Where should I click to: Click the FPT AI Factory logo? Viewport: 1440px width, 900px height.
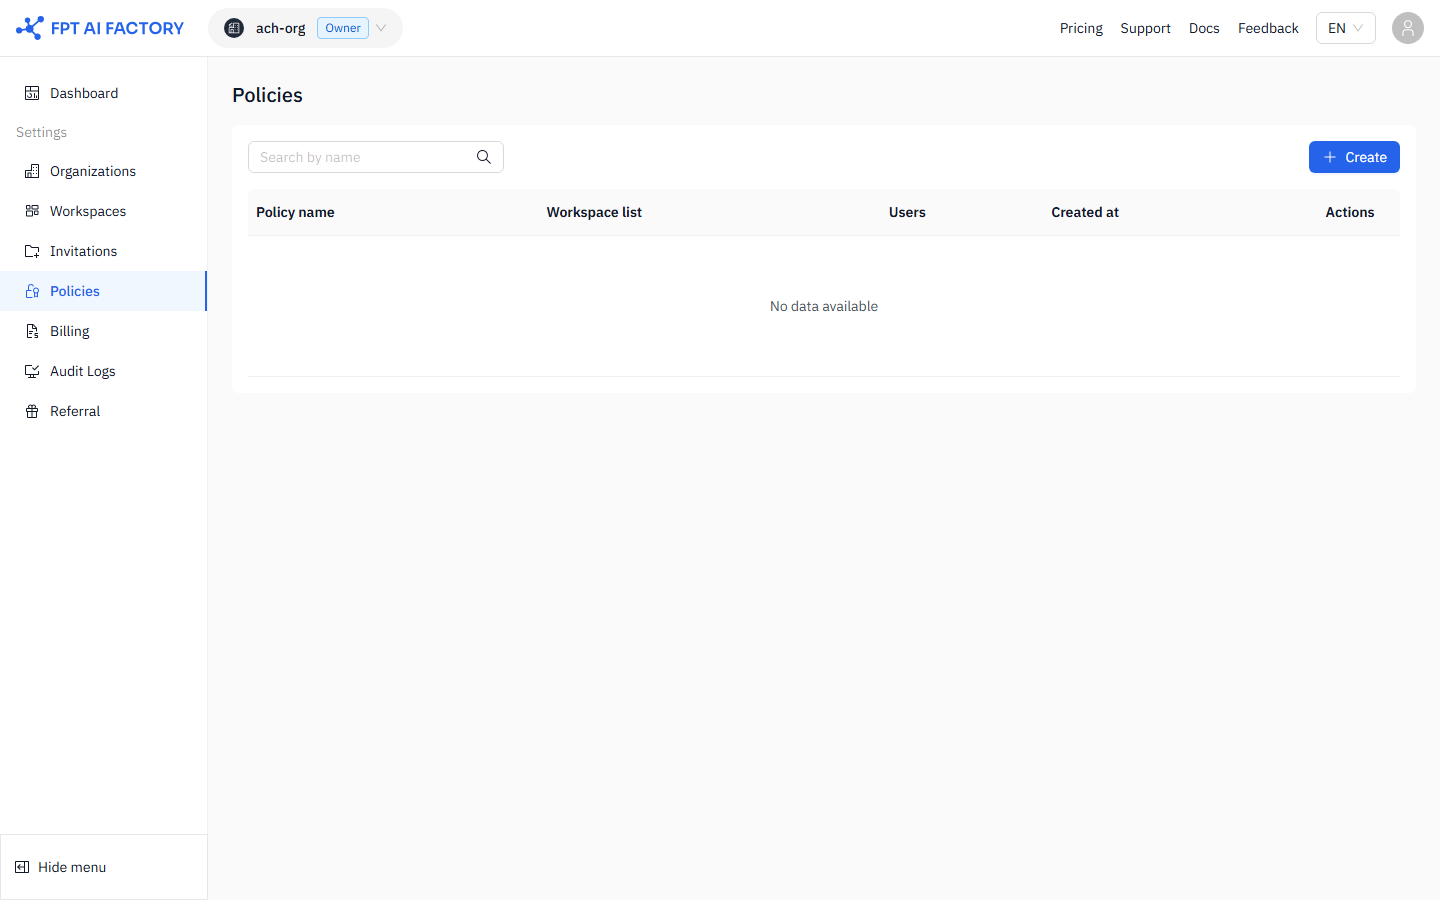pos(100,28)
